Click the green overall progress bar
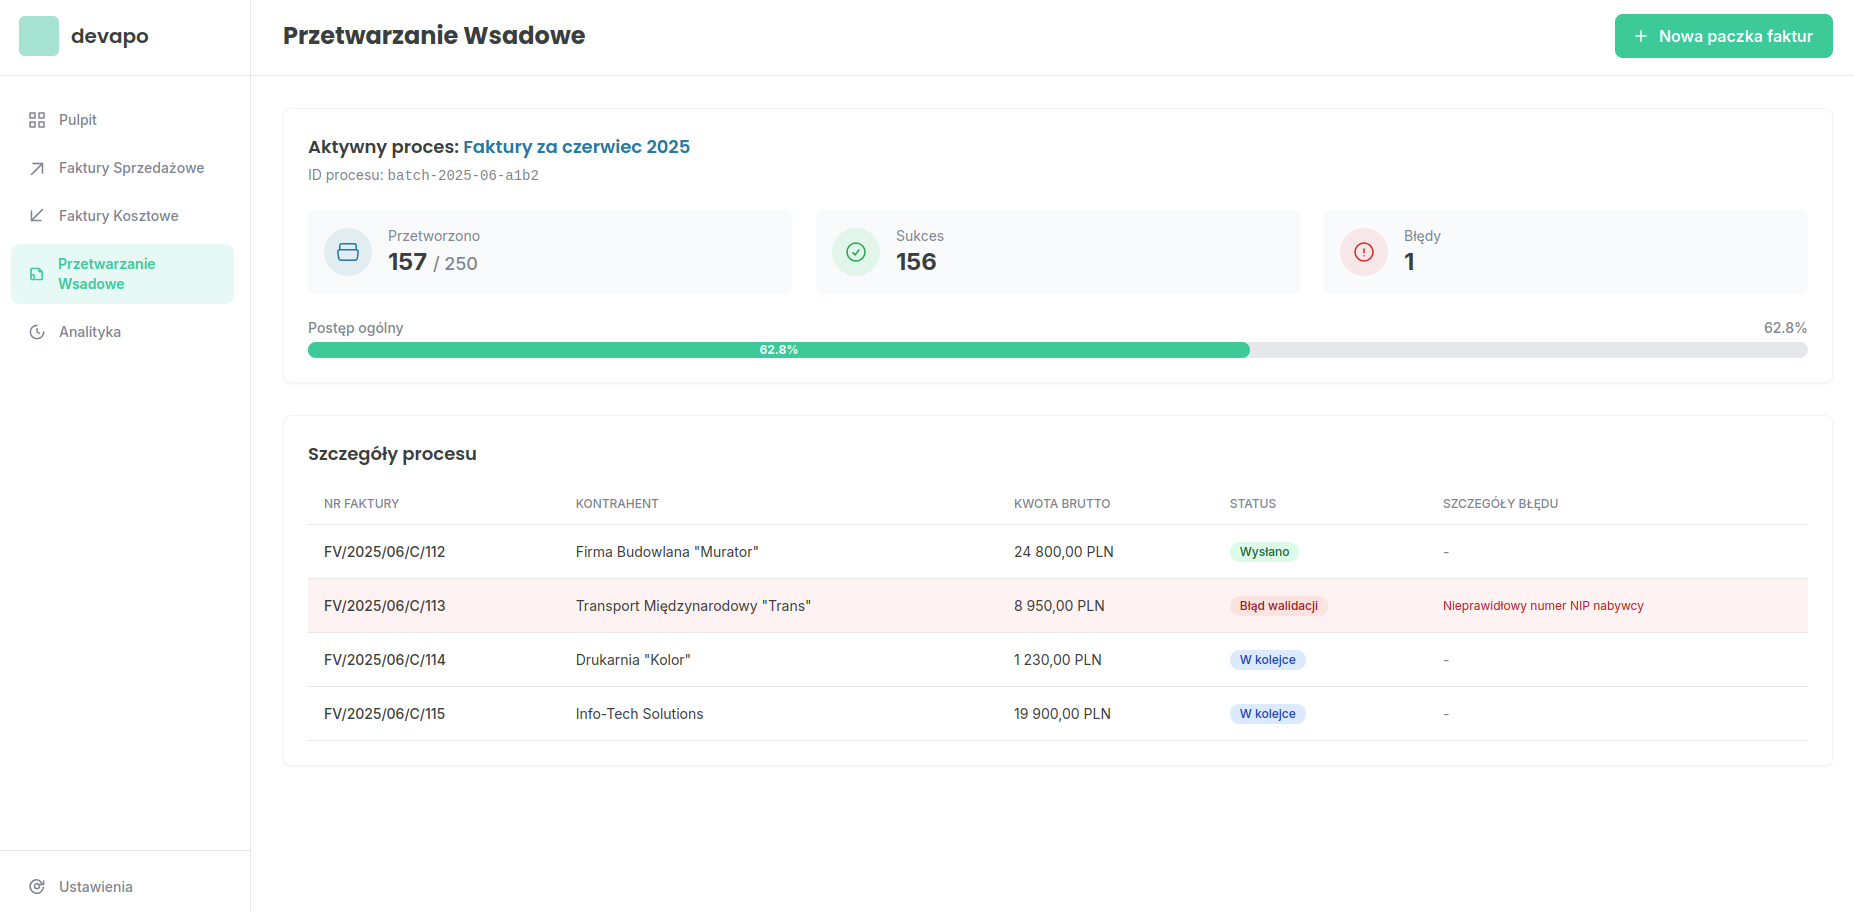The height and width of the screenshot is (912, 1854). (779, 350)
